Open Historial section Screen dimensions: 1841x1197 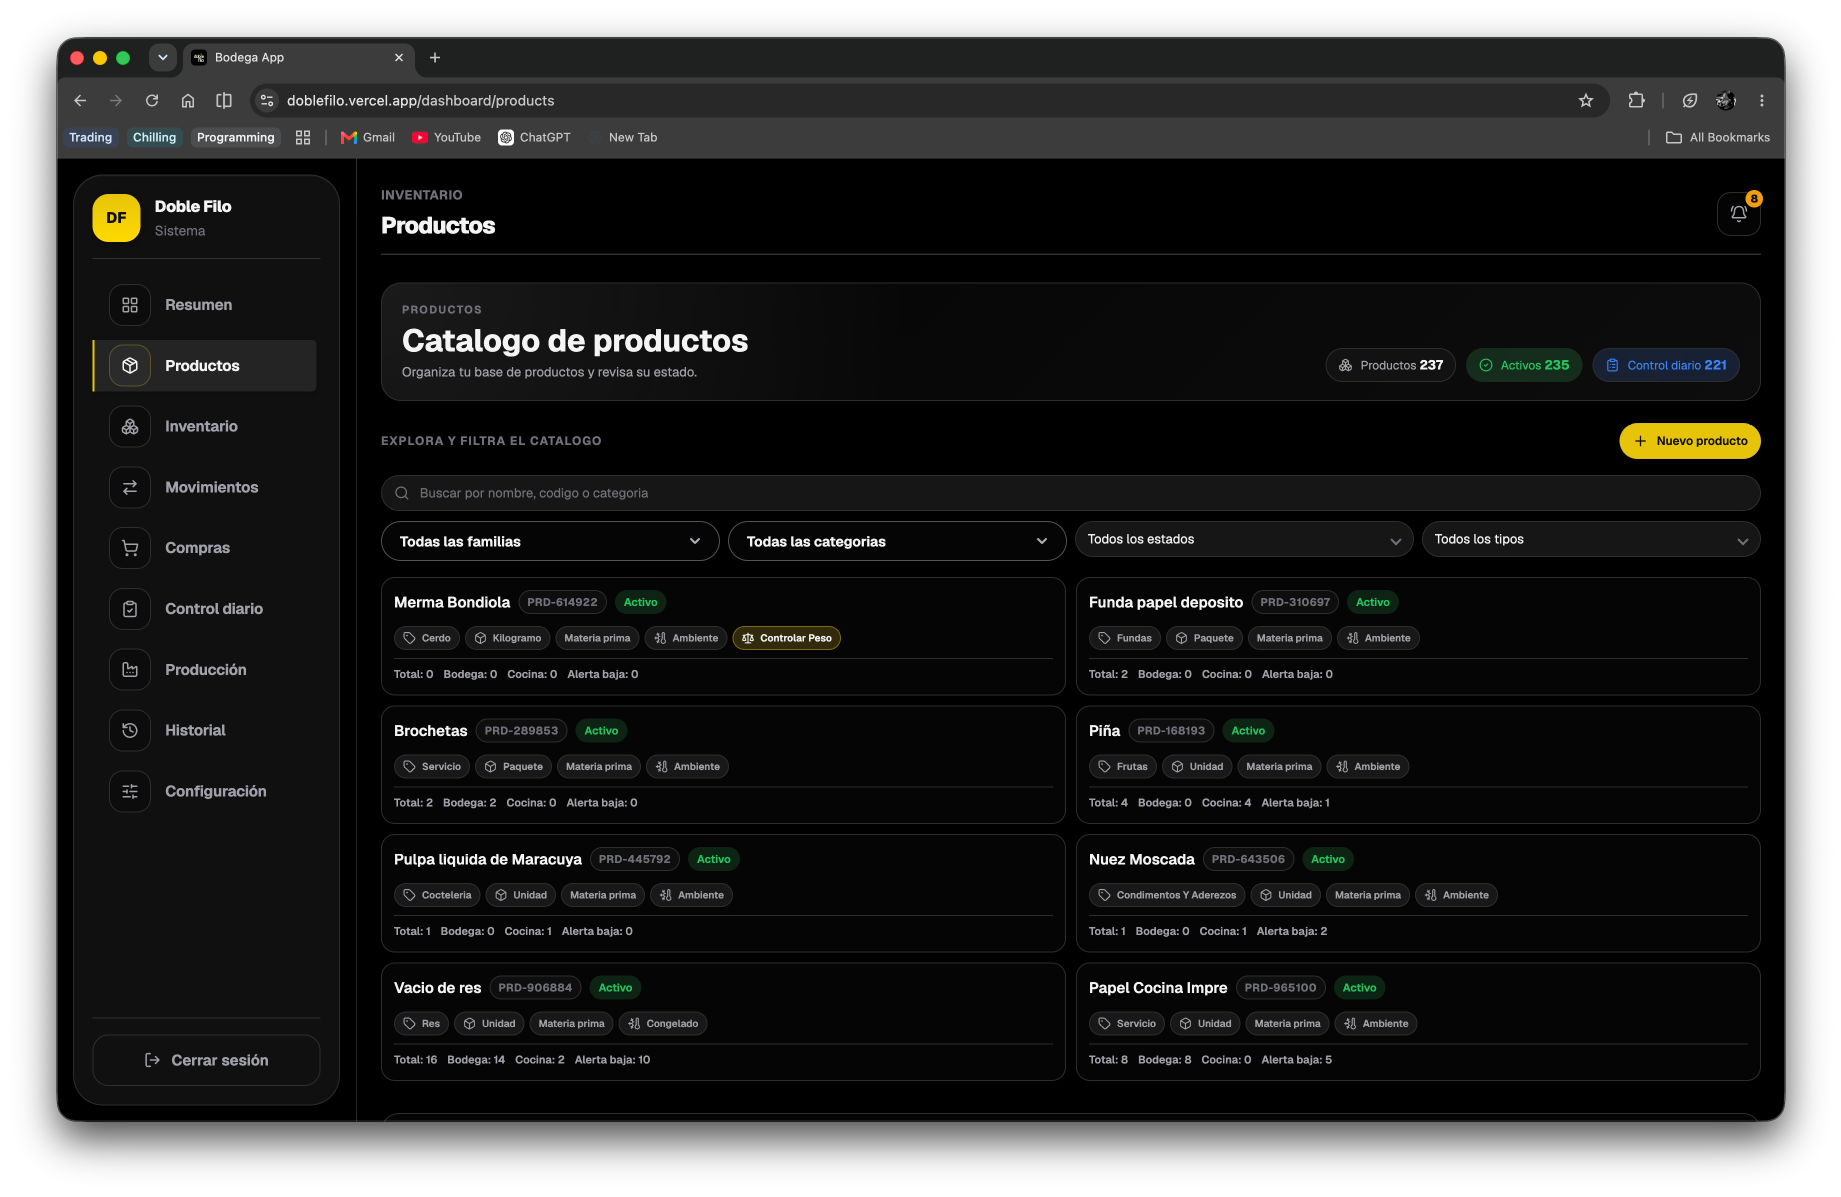click(205, 730)
